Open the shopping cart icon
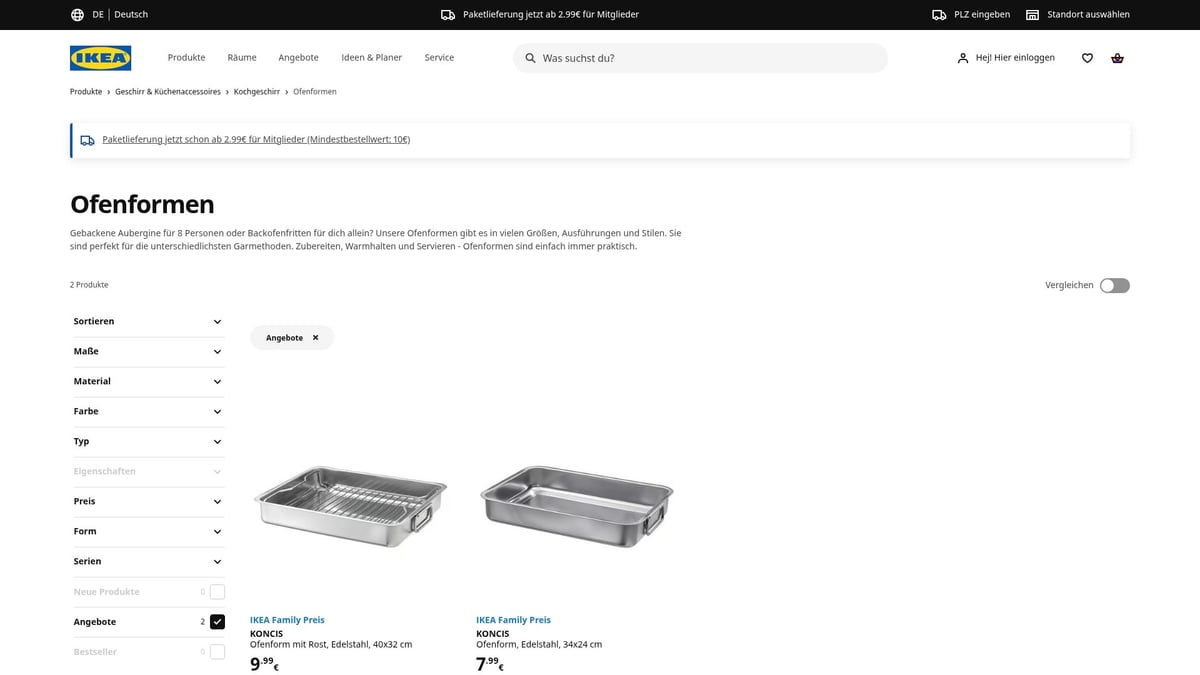 (1117, 58)
